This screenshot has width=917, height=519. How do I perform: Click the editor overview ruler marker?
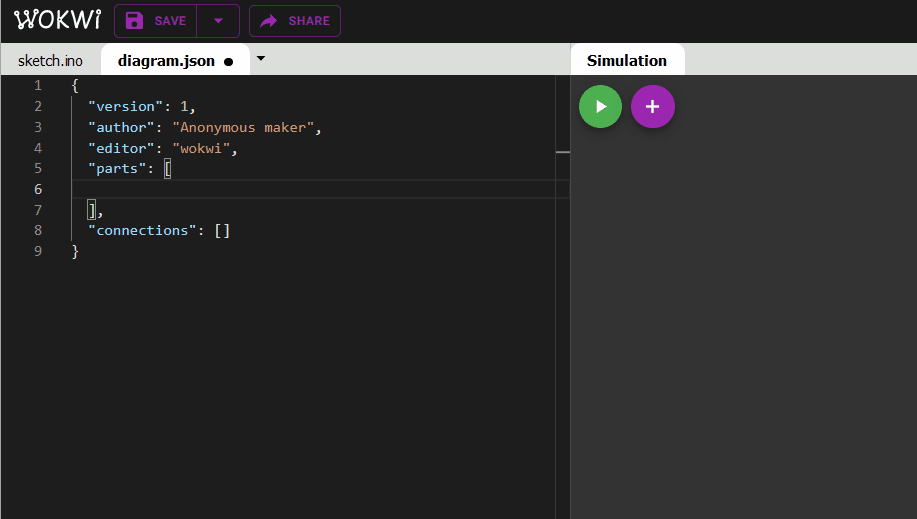[x=563, y=152]
